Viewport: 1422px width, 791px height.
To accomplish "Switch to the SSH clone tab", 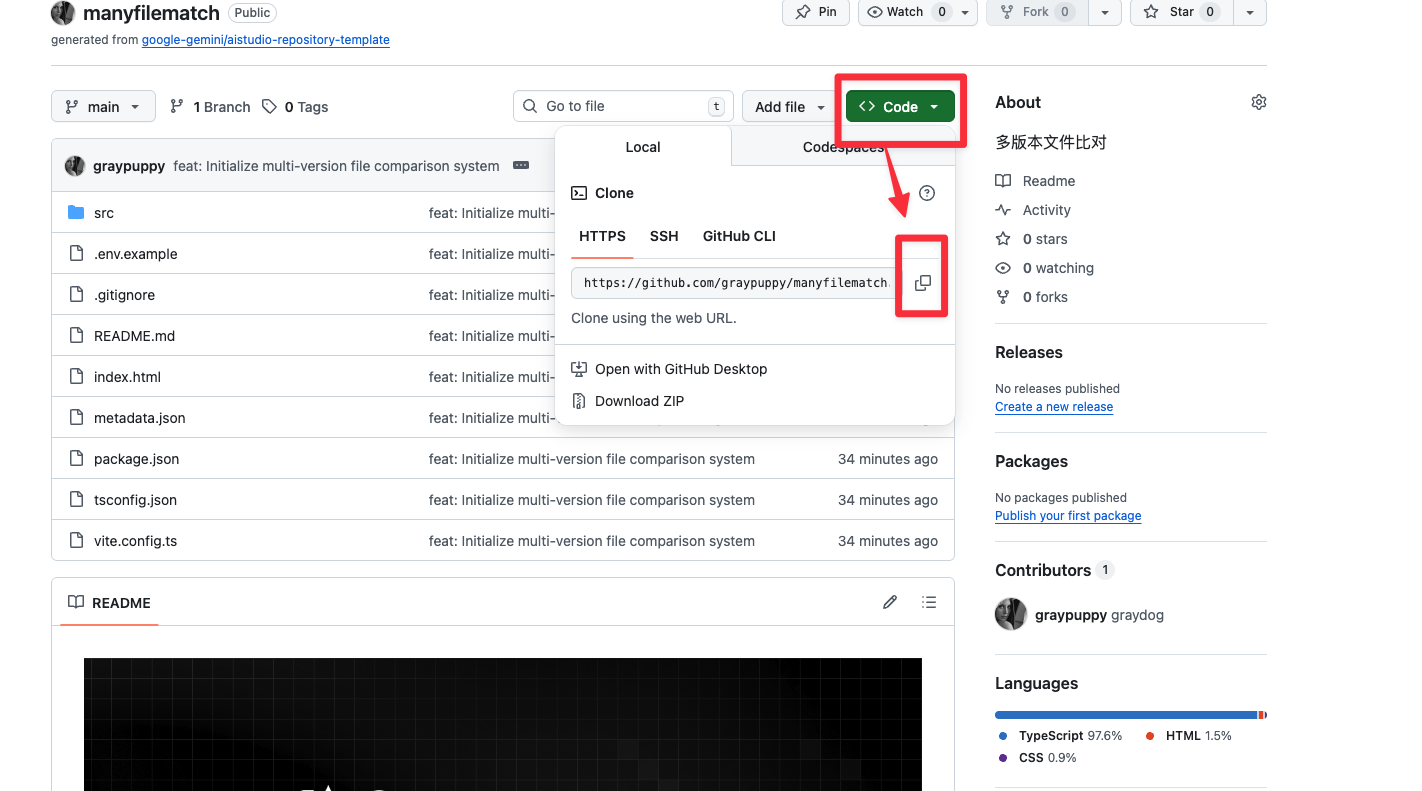I will click(664, 236).
